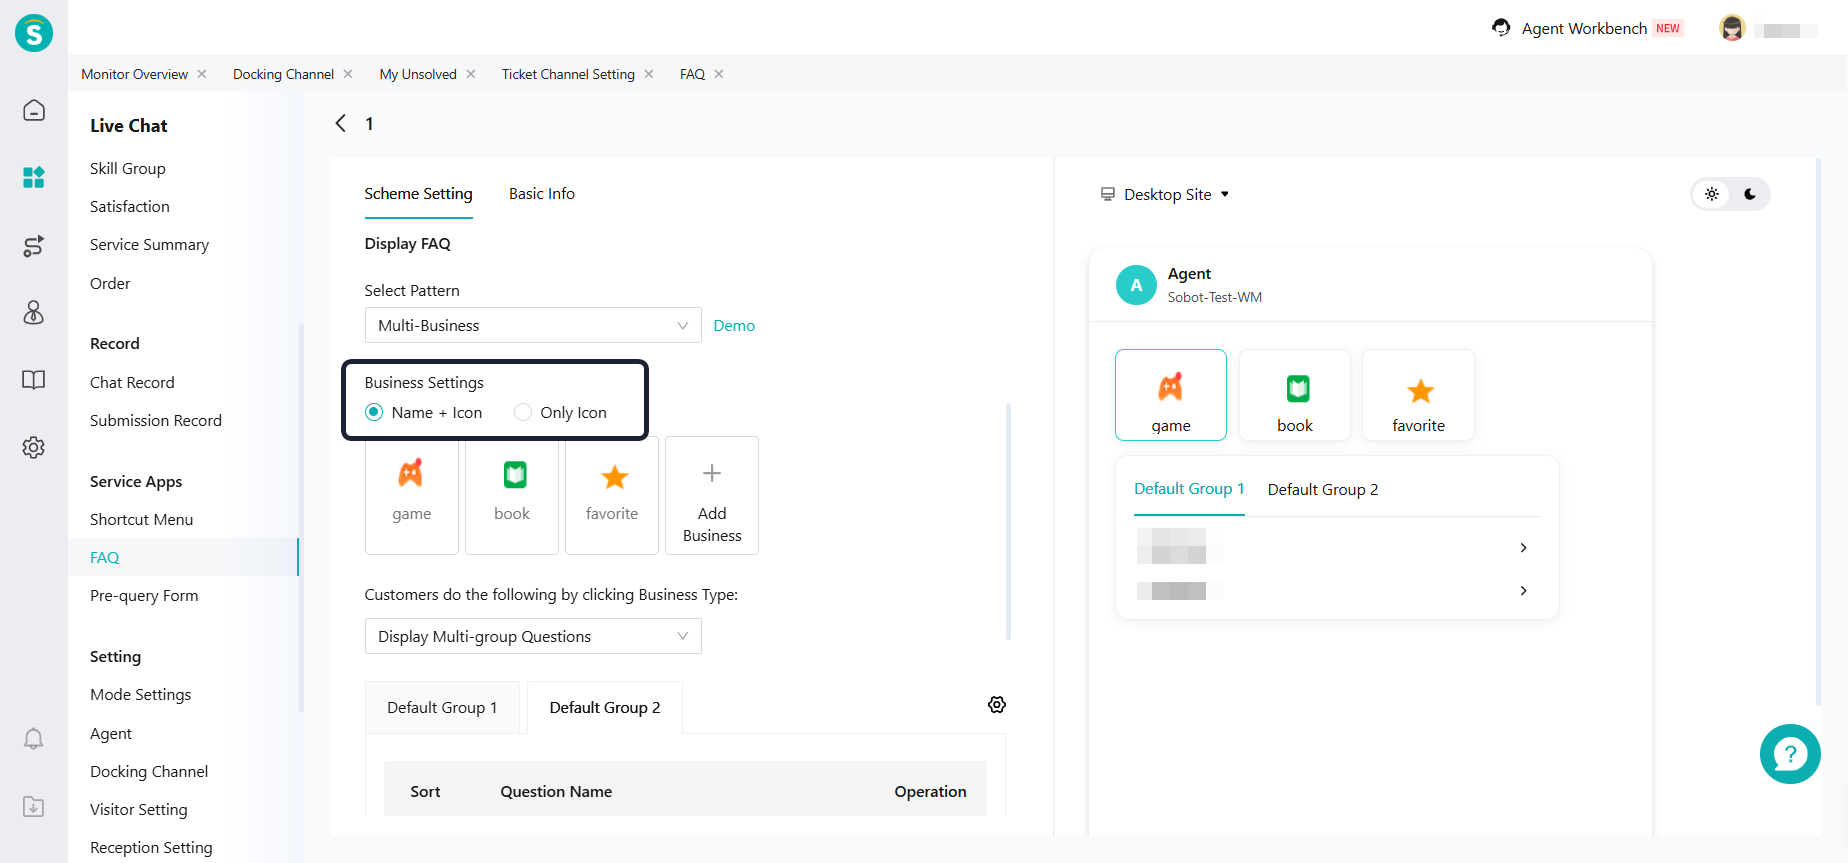The image size is (1848, 863).
Task: Select the Only Icon radio option
Action: click(x=523, y=412)
